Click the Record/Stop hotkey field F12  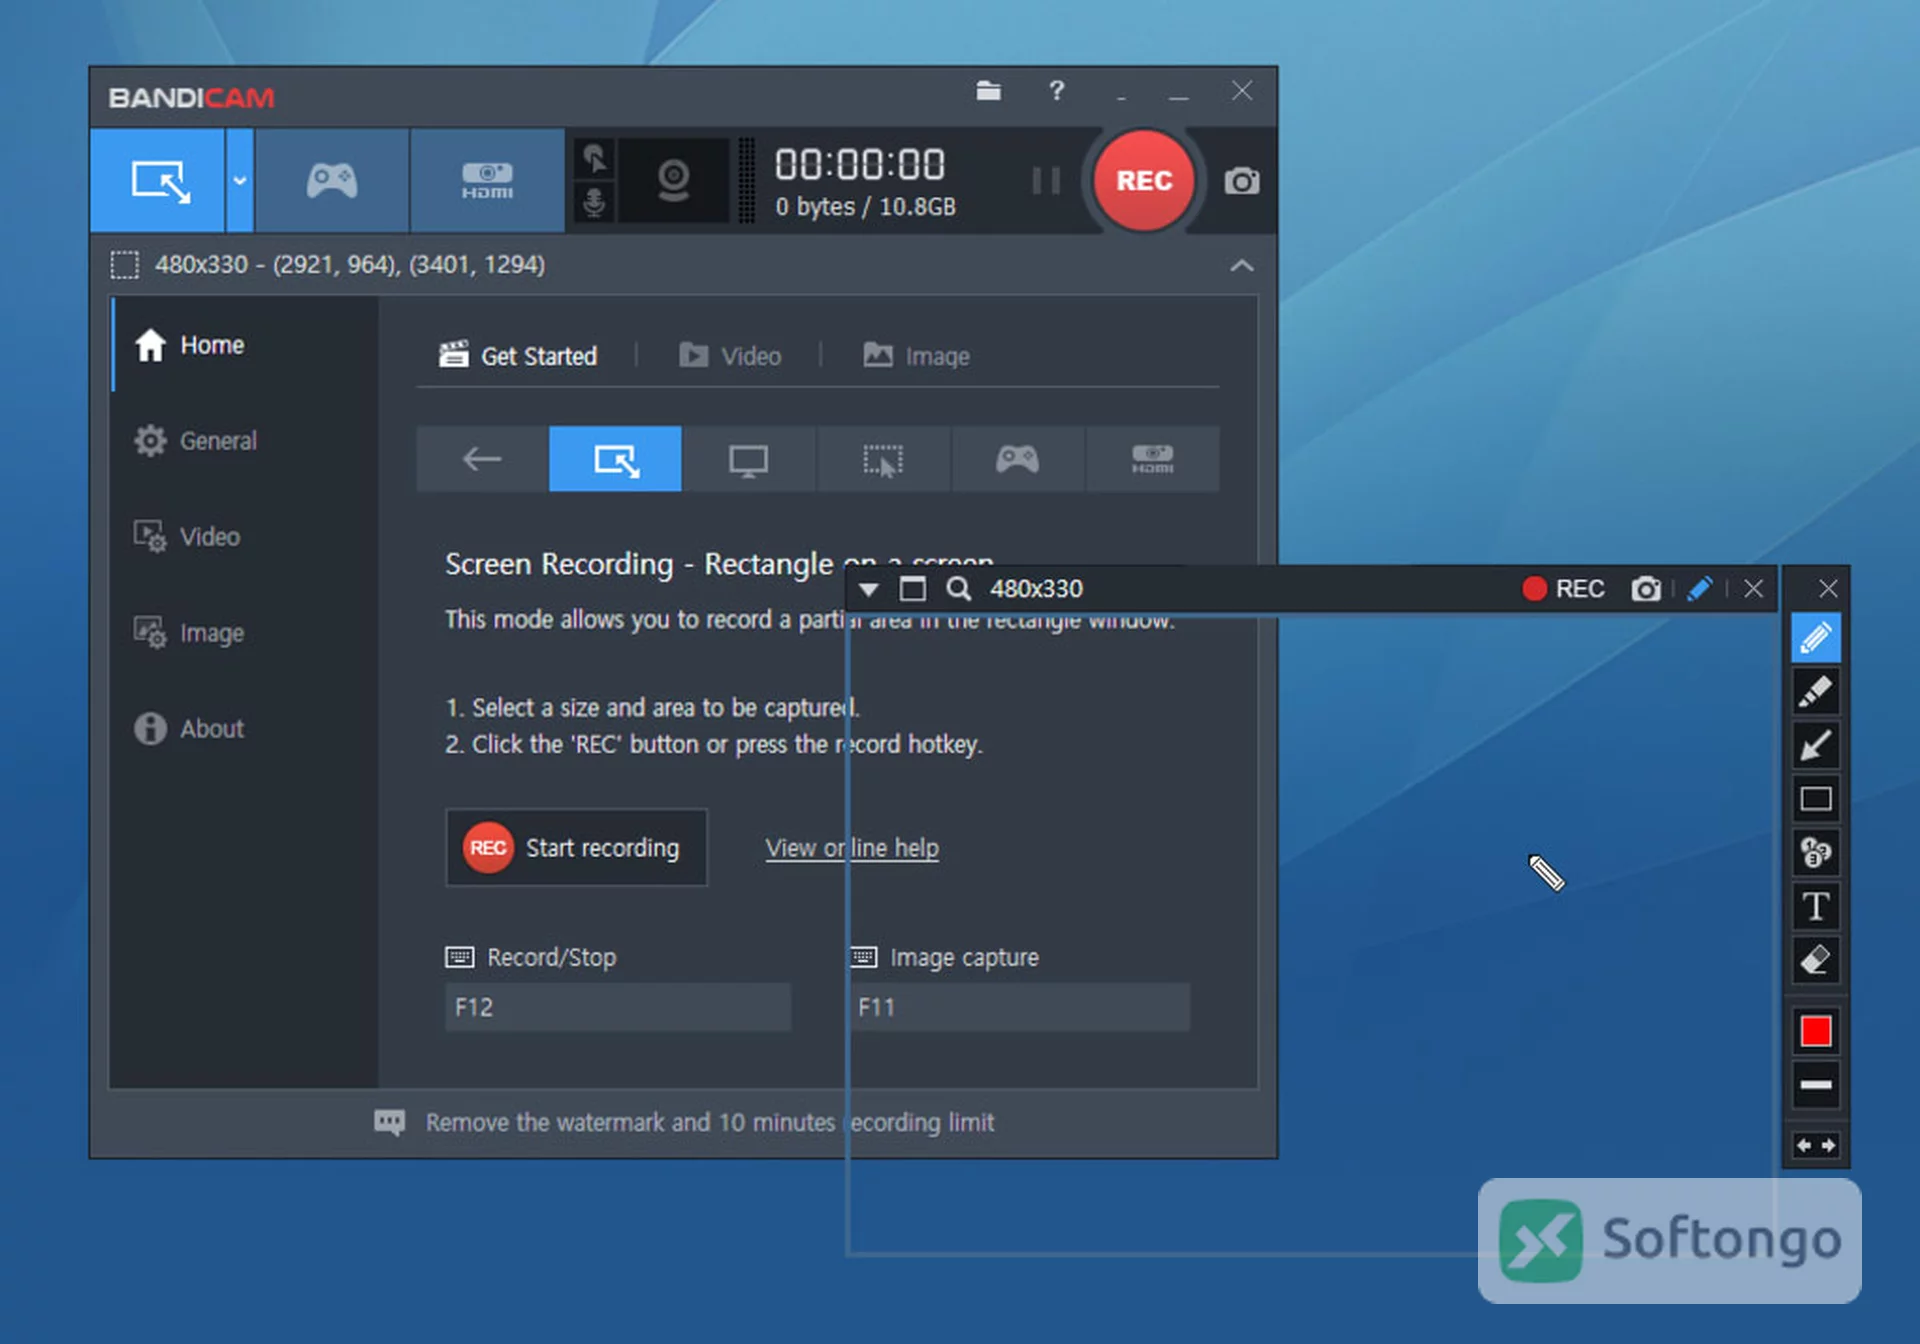pos(618,1007)
